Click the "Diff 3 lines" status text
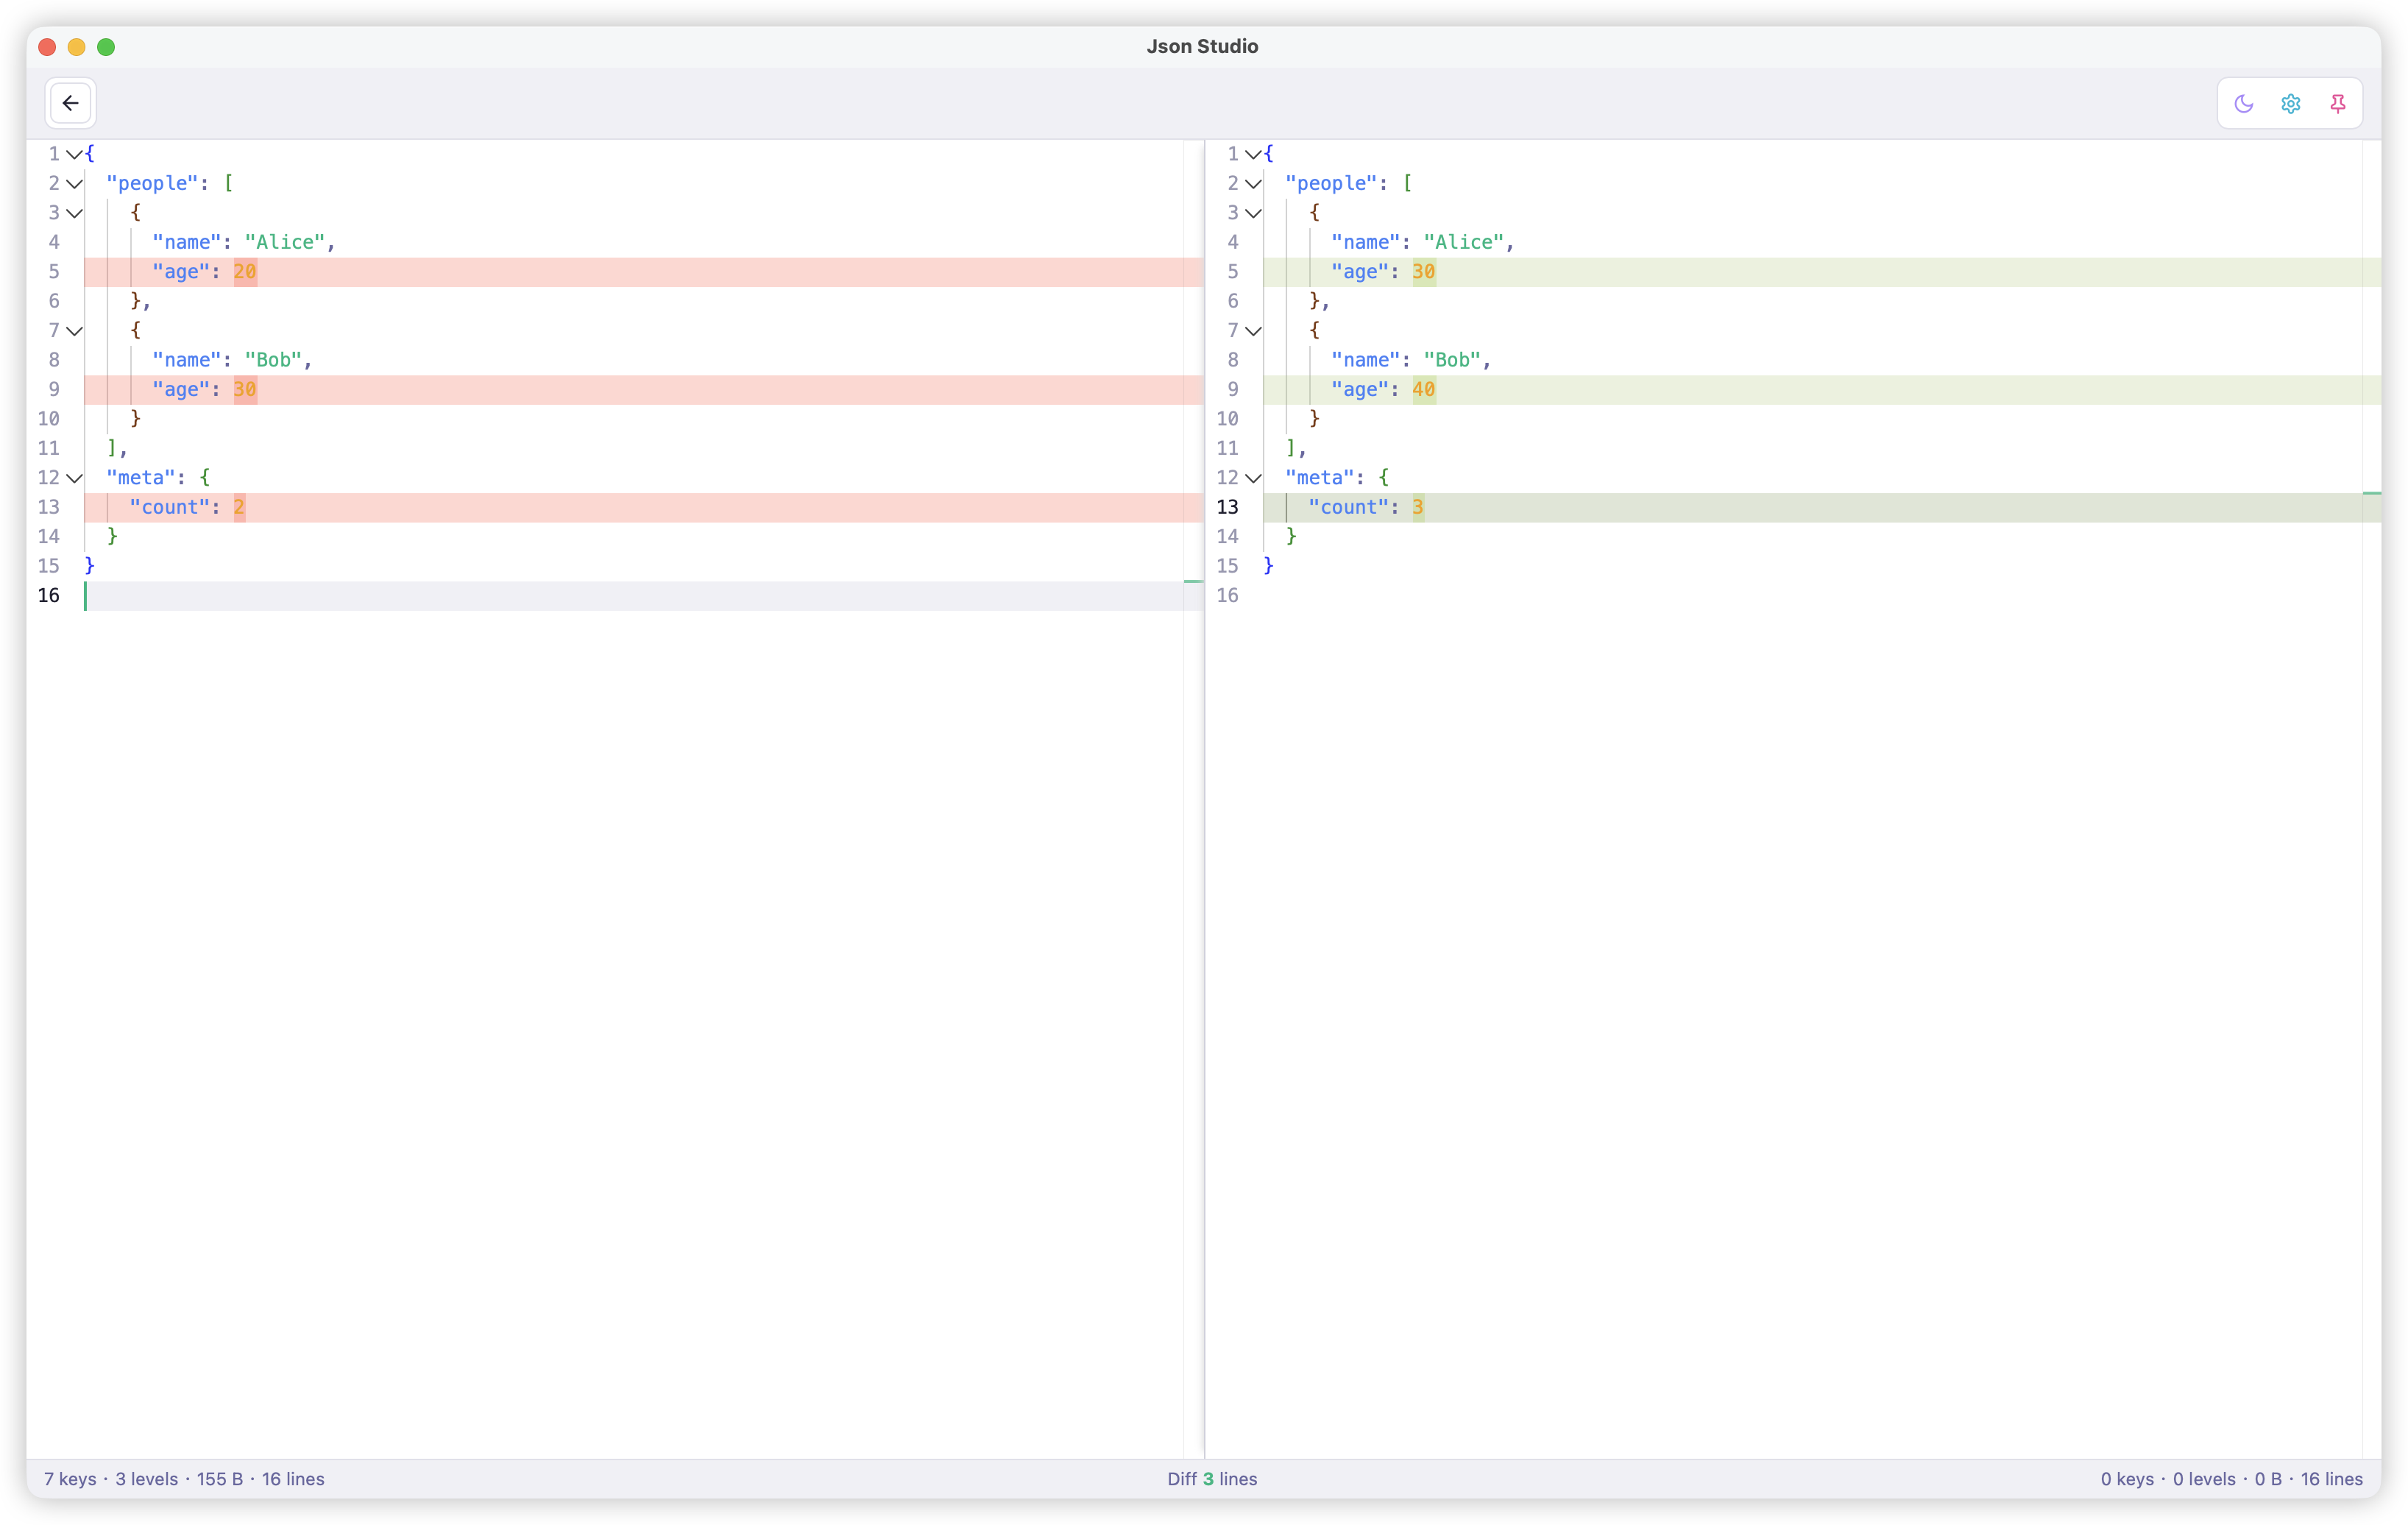 click(x=1212, y=1479)
